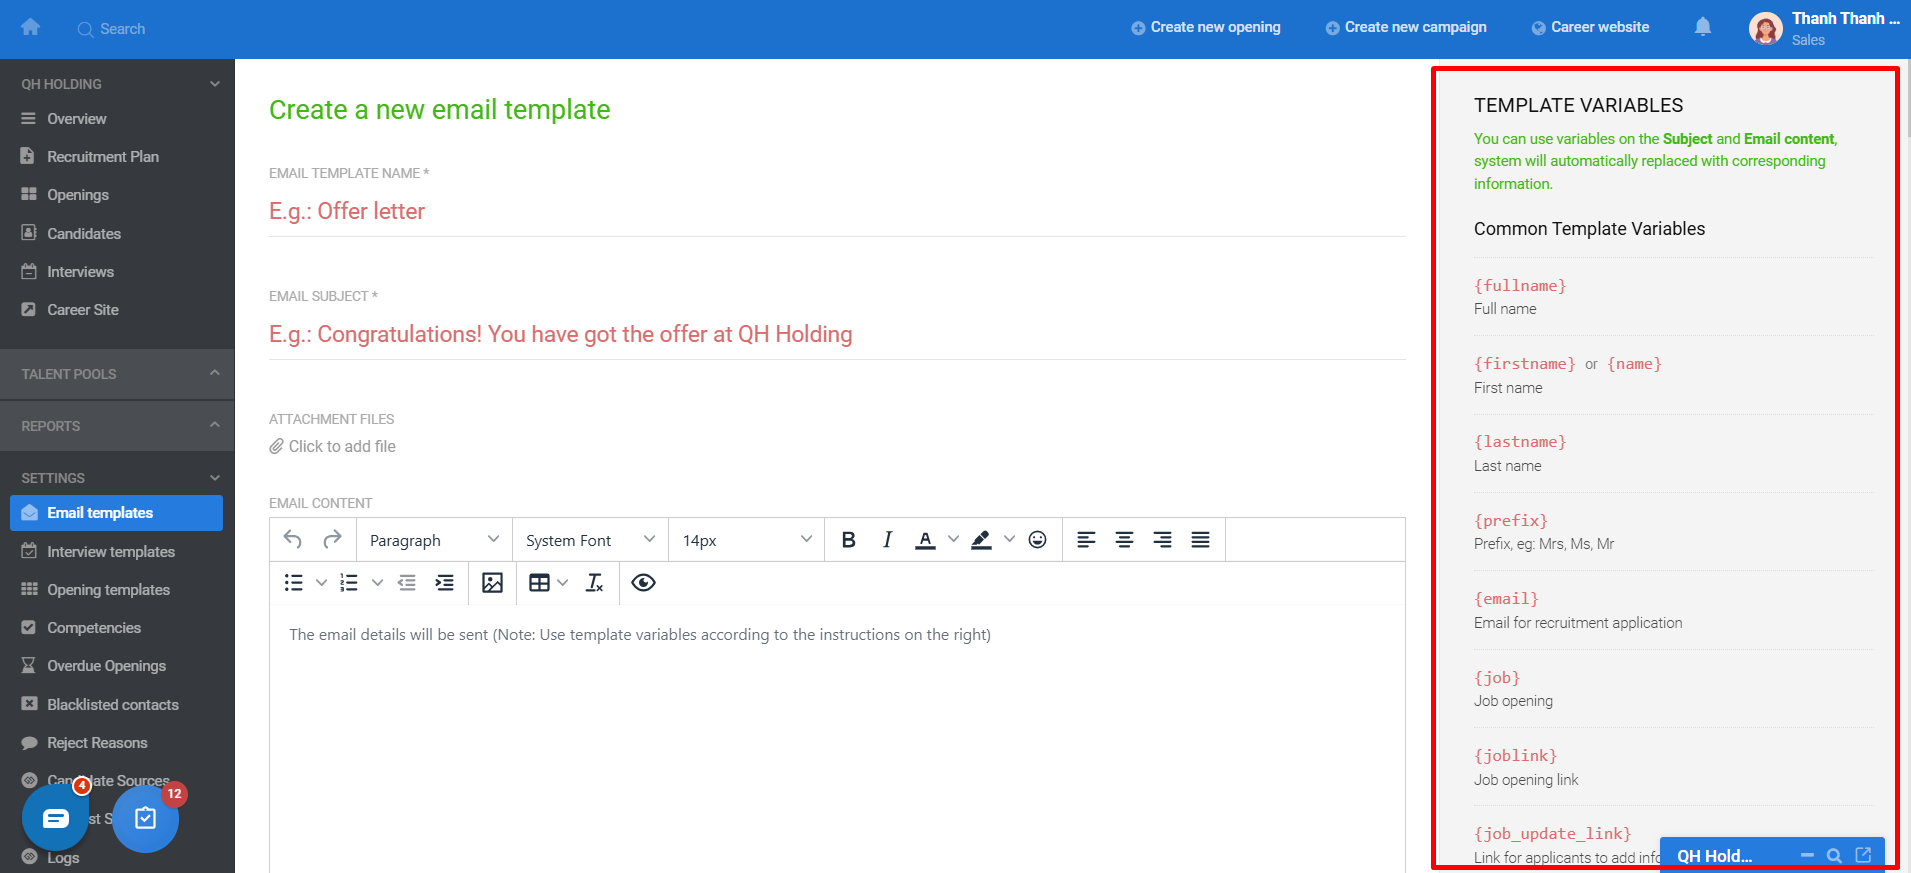The width and height of the screenshot is (1911, 873).
Task: Focus the Search box
Action: [112, 29]
